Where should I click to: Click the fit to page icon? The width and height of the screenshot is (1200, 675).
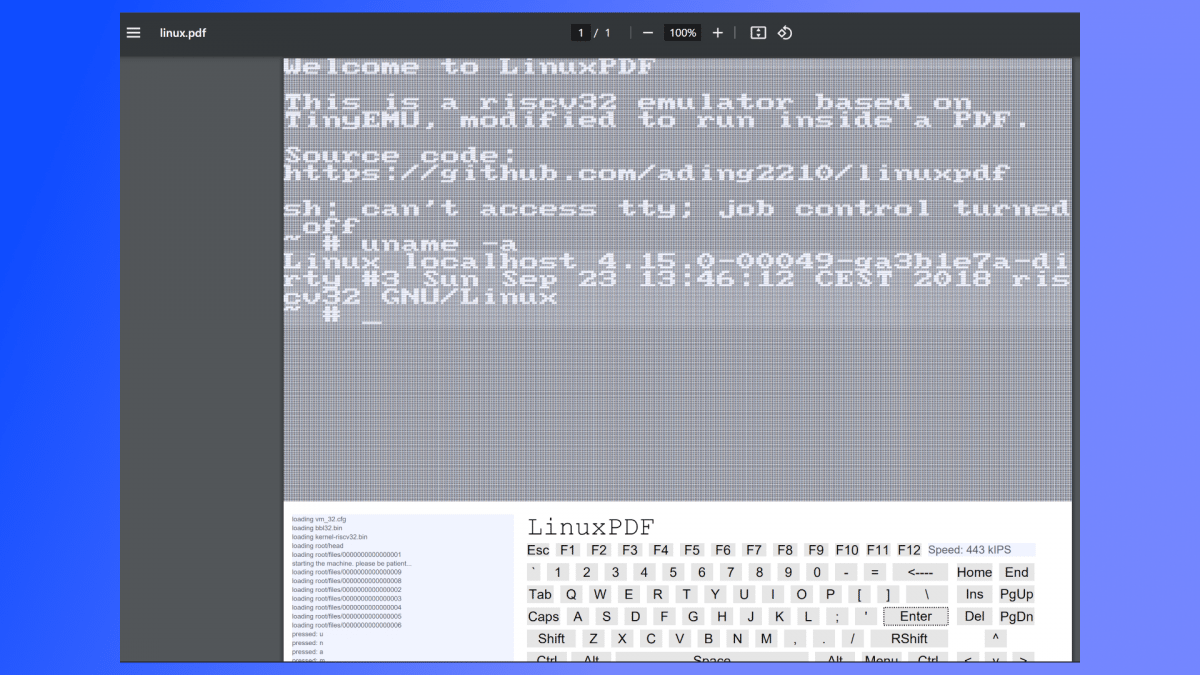(x=758, y=33)
